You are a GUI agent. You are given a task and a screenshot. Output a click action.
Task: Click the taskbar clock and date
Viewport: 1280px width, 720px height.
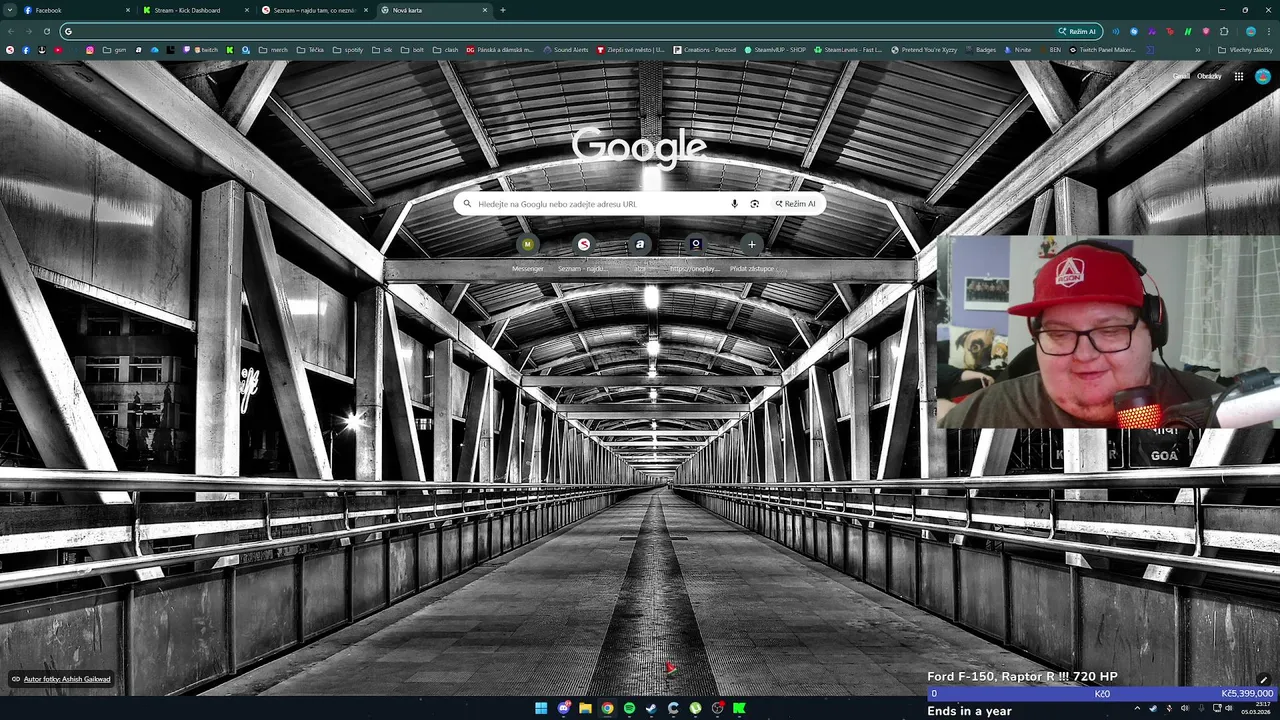[x=1256, y=708]
